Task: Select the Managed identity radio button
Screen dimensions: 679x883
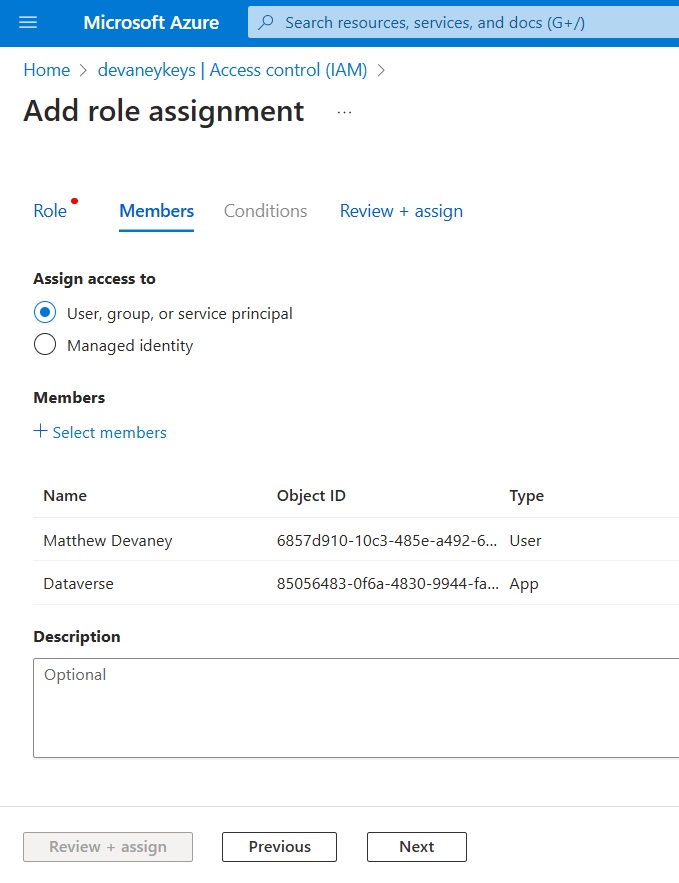Action: (45, 345)
